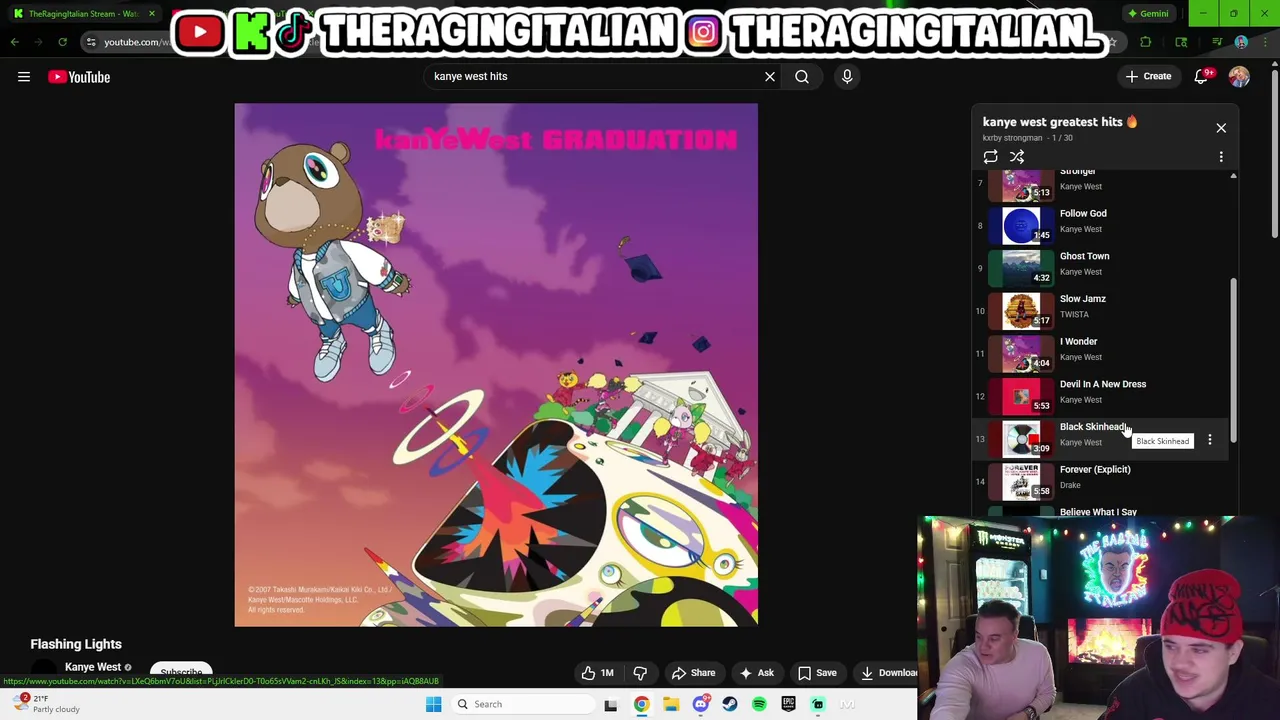Play Slow Jamz thumbnail in playlist

click(x=1022, y=311)
